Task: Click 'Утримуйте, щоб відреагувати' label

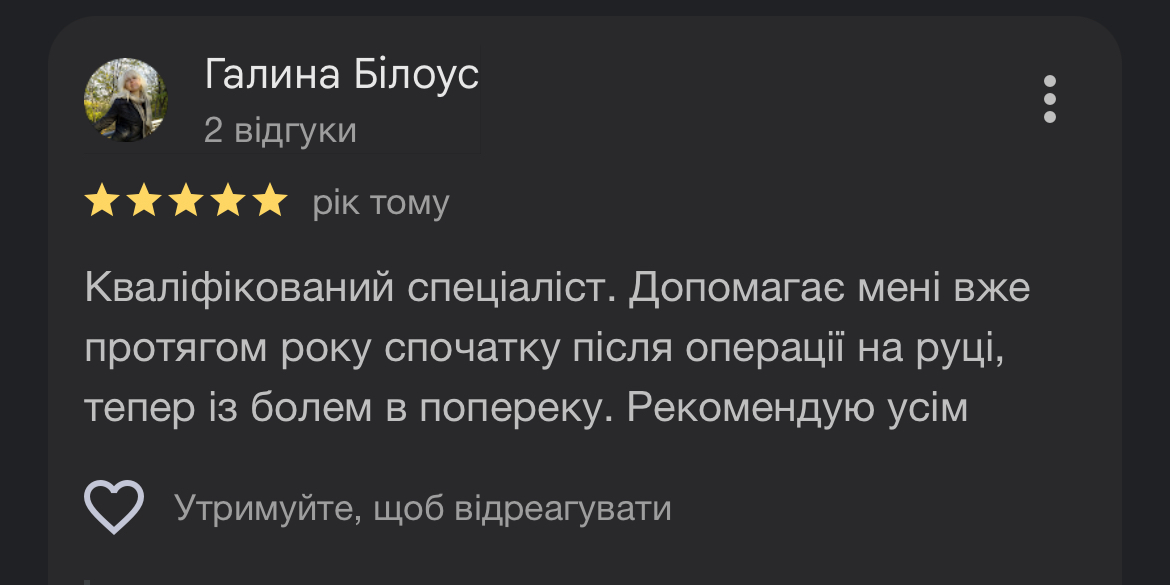Action: (x=421, y=507)
